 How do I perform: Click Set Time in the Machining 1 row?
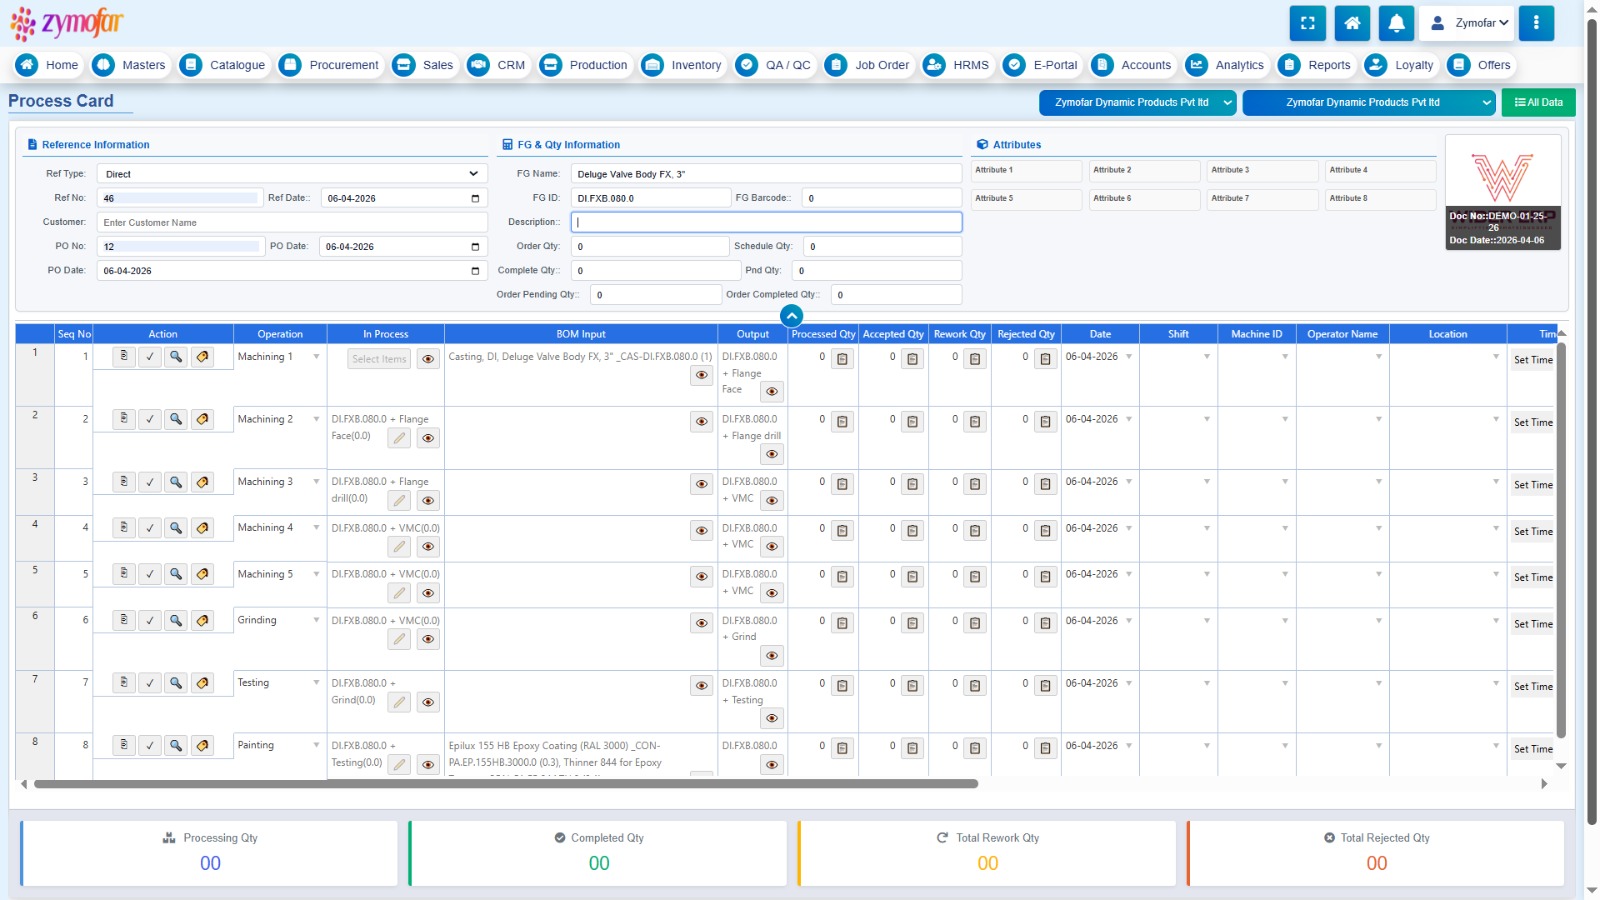tap(1532, 360)
